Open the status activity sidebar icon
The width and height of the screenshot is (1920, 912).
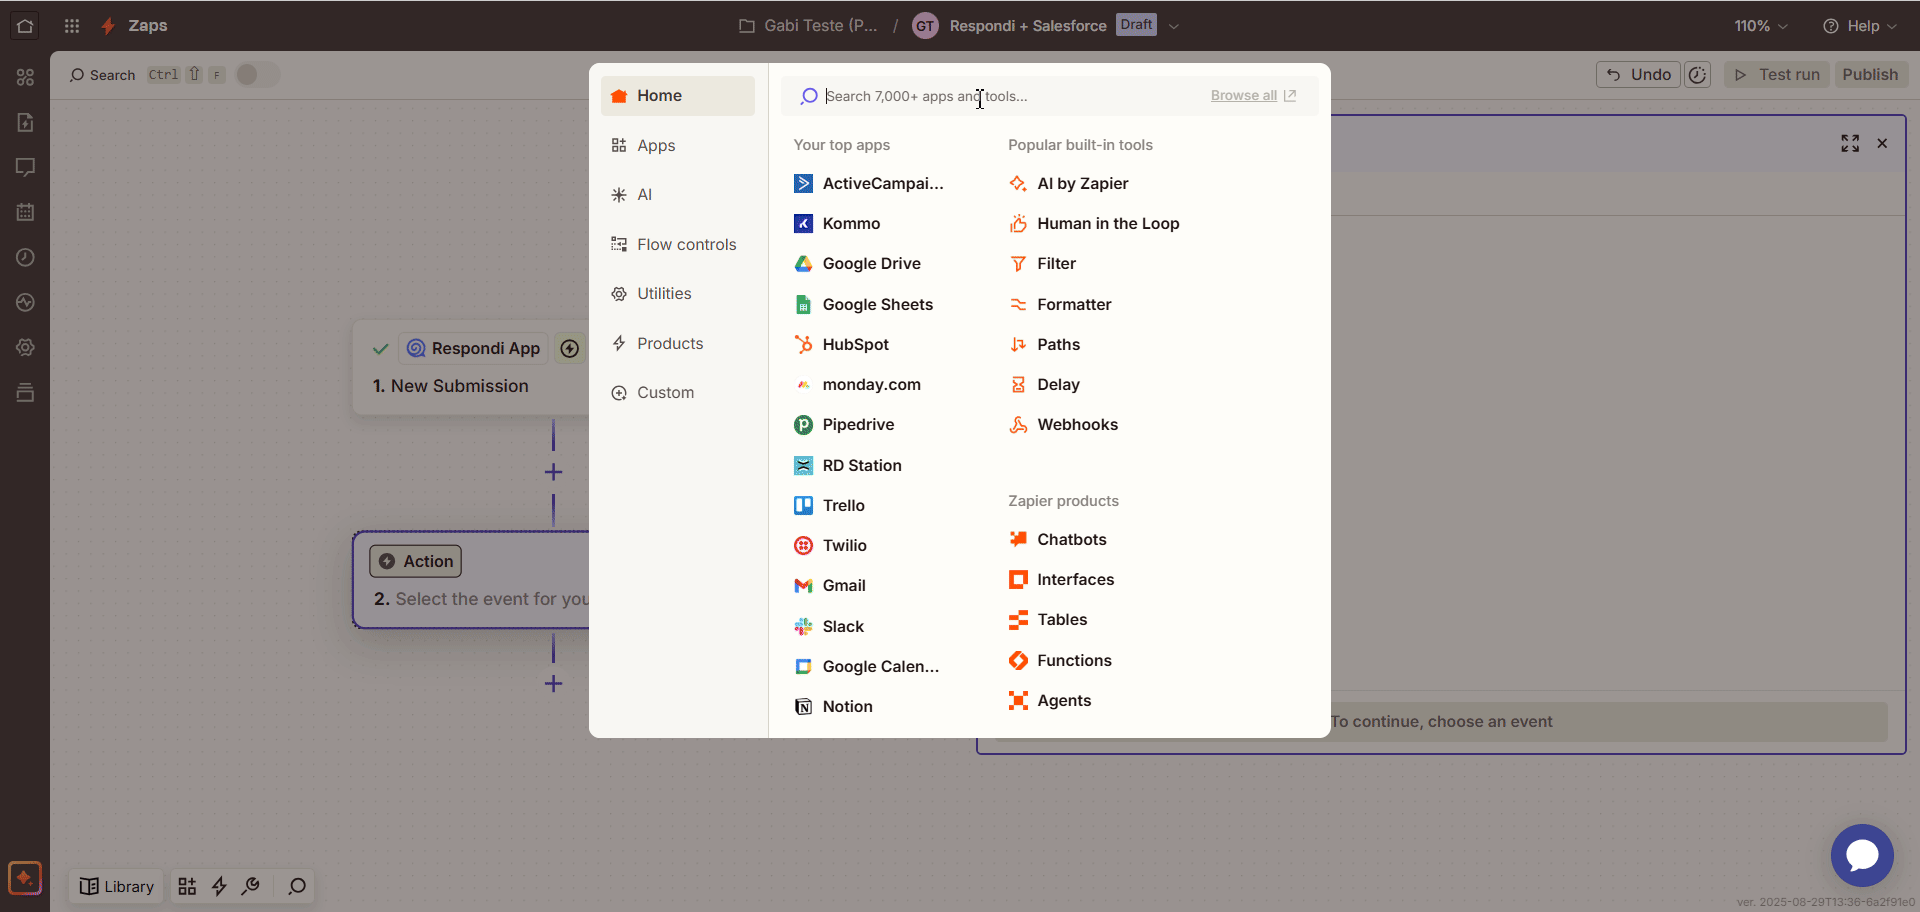pos(25,302)
